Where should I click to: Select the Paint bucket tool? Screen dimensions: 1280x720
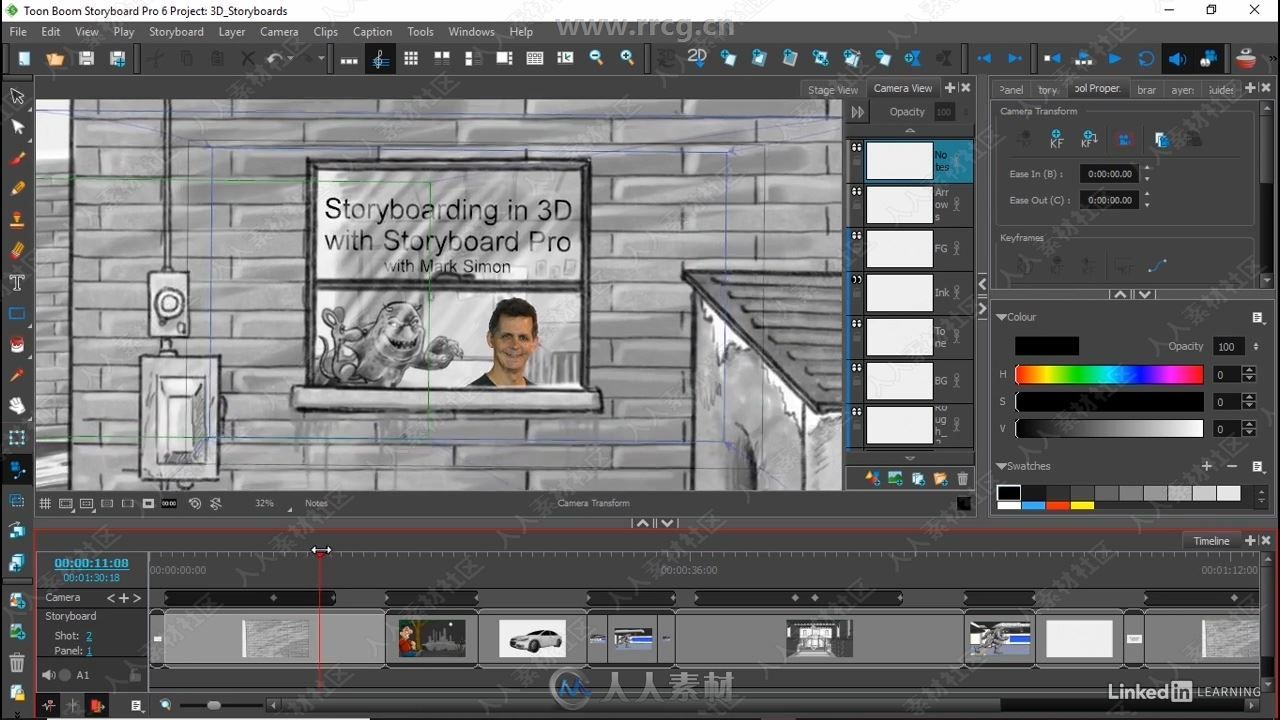click(17, 344)
